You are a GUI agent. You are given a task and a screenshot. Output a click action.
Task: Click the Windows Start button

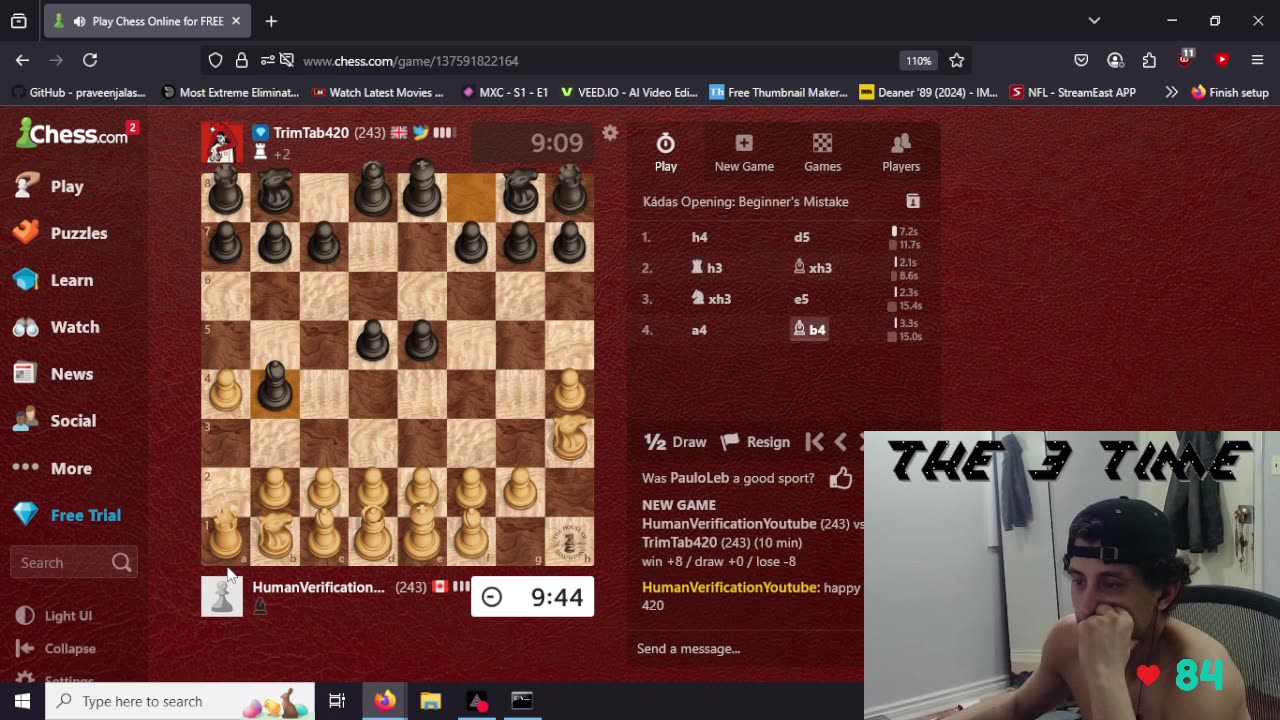(22, 701)
